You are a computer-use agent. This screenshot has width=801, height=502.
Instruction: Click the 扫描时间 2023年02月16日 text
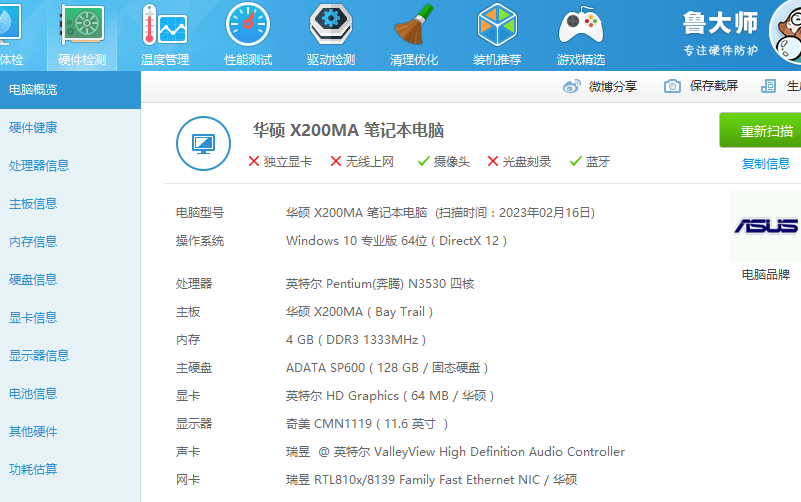(515, 212)
